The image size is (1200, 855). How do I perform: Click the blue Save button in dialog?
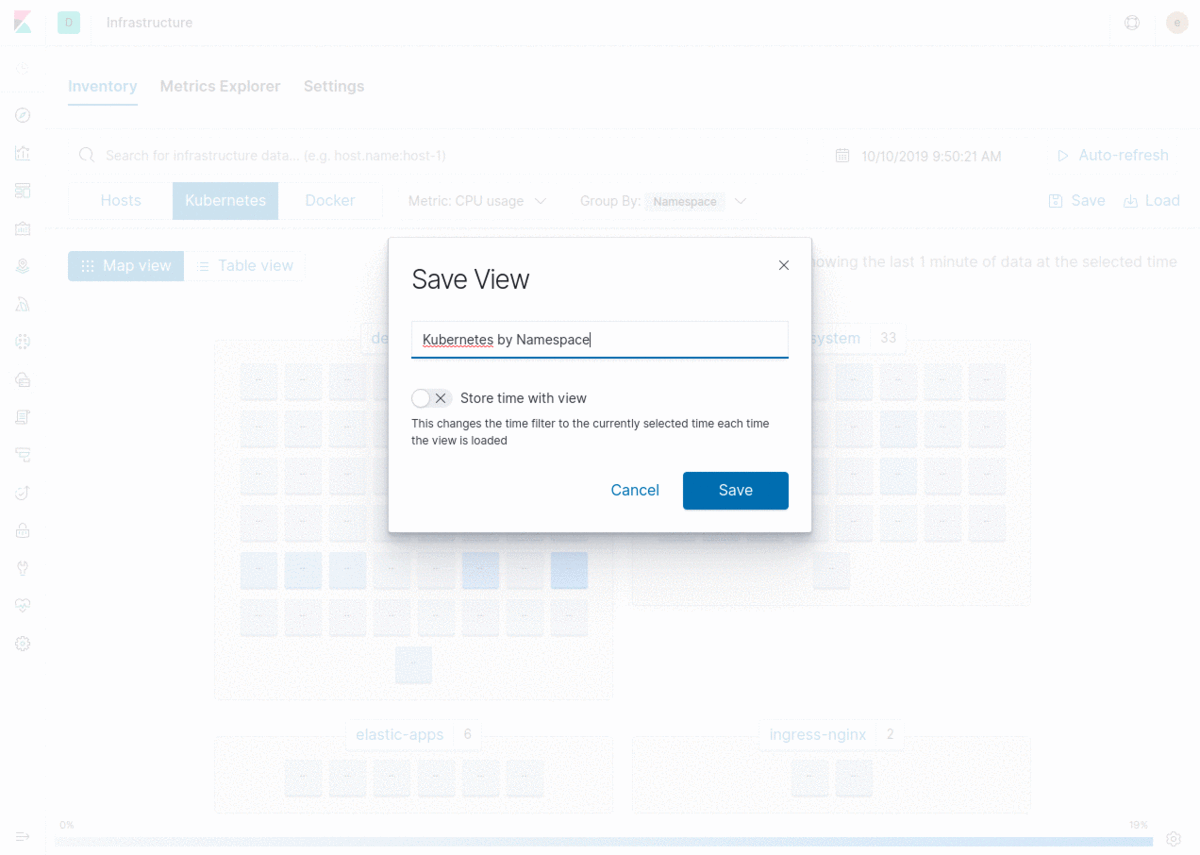coord(736,490)
